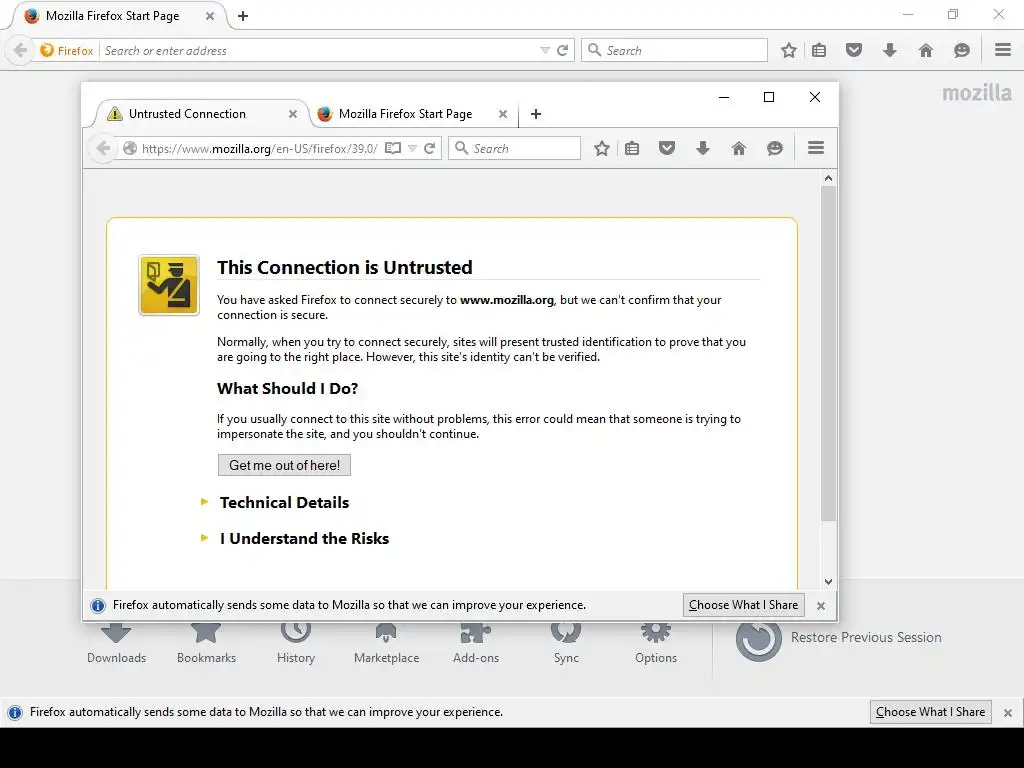Click Reader View icon in address bar
The image size is (1024, 768).
392,148
